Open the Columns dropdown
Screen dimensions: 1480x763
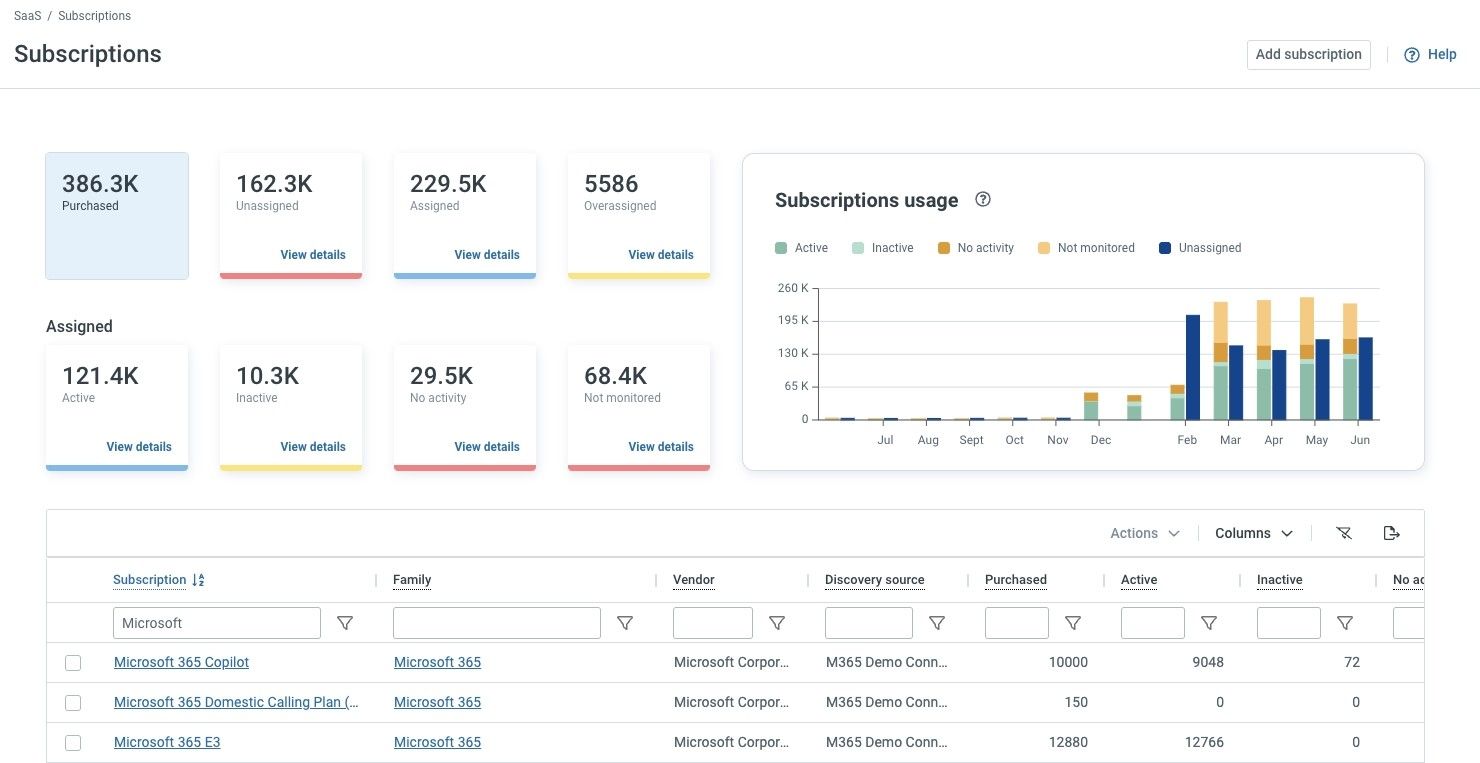[1254, 533]
